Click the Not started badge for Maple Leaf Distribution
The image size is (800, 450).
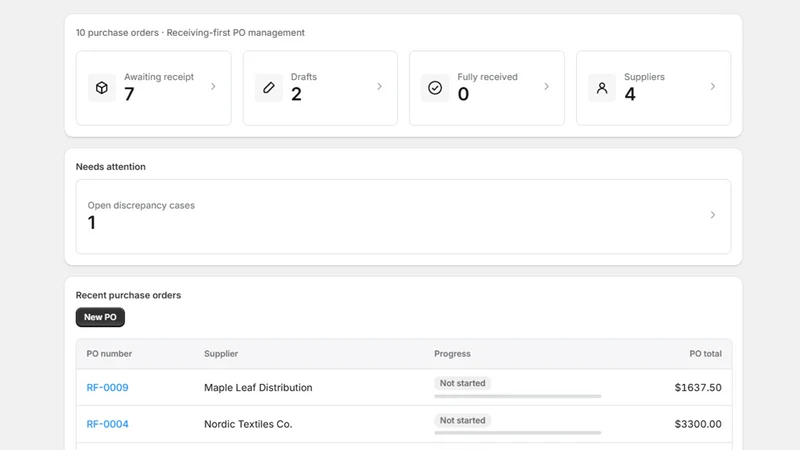click(x=462, y=383)
